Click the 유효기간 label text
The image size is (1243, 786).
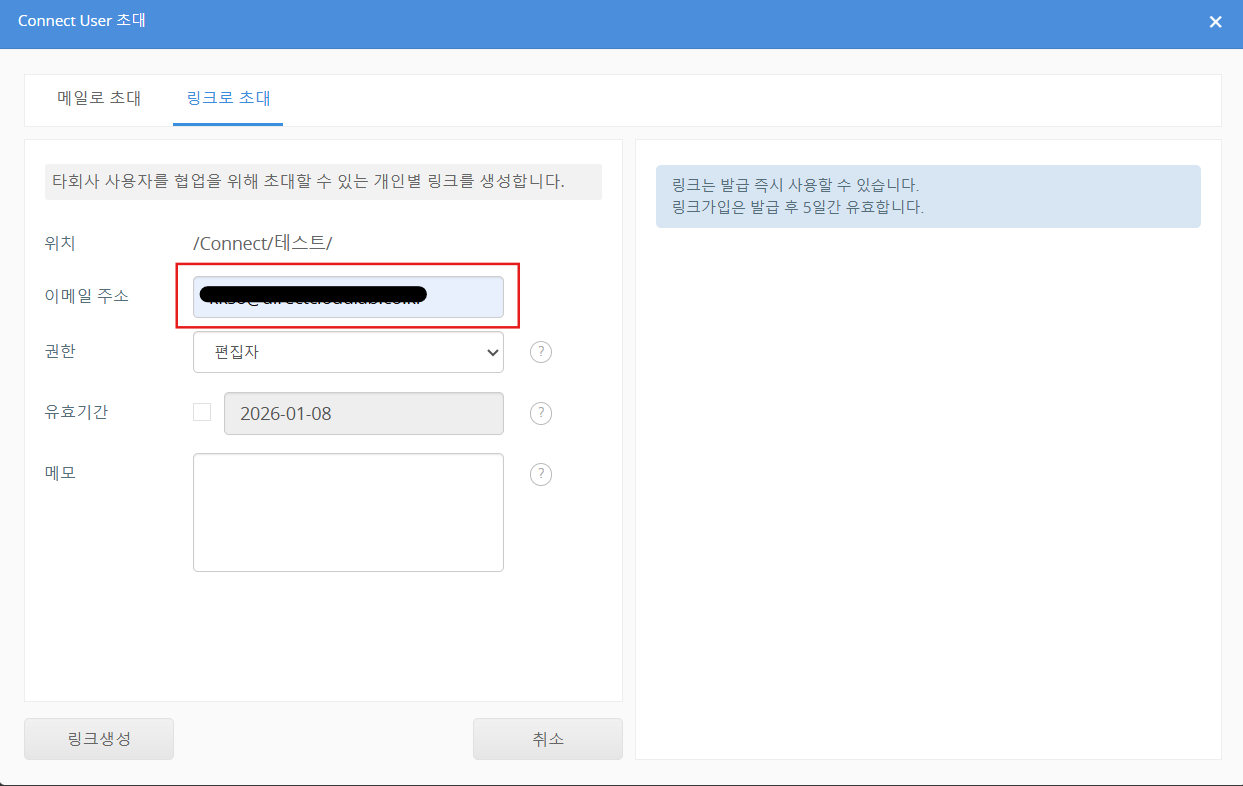click(x=76, y=412)
